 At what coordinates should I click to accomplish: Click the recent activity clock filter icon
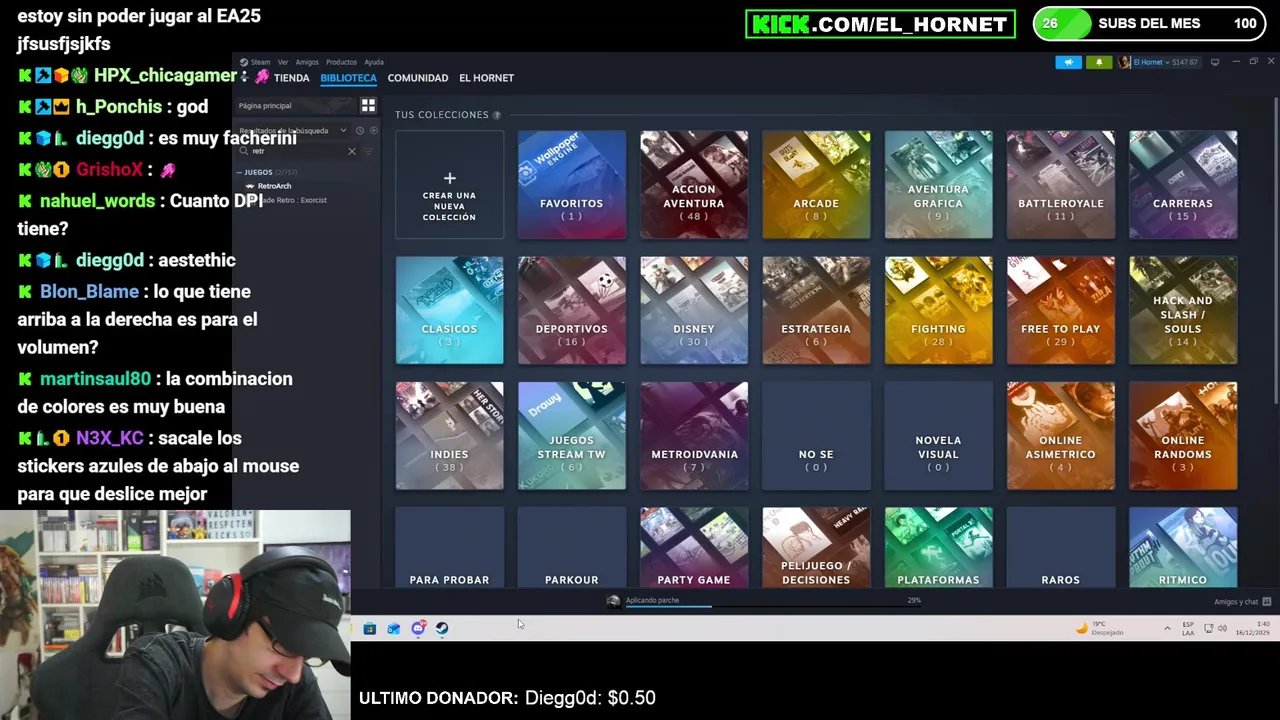[x=360, y=130]
